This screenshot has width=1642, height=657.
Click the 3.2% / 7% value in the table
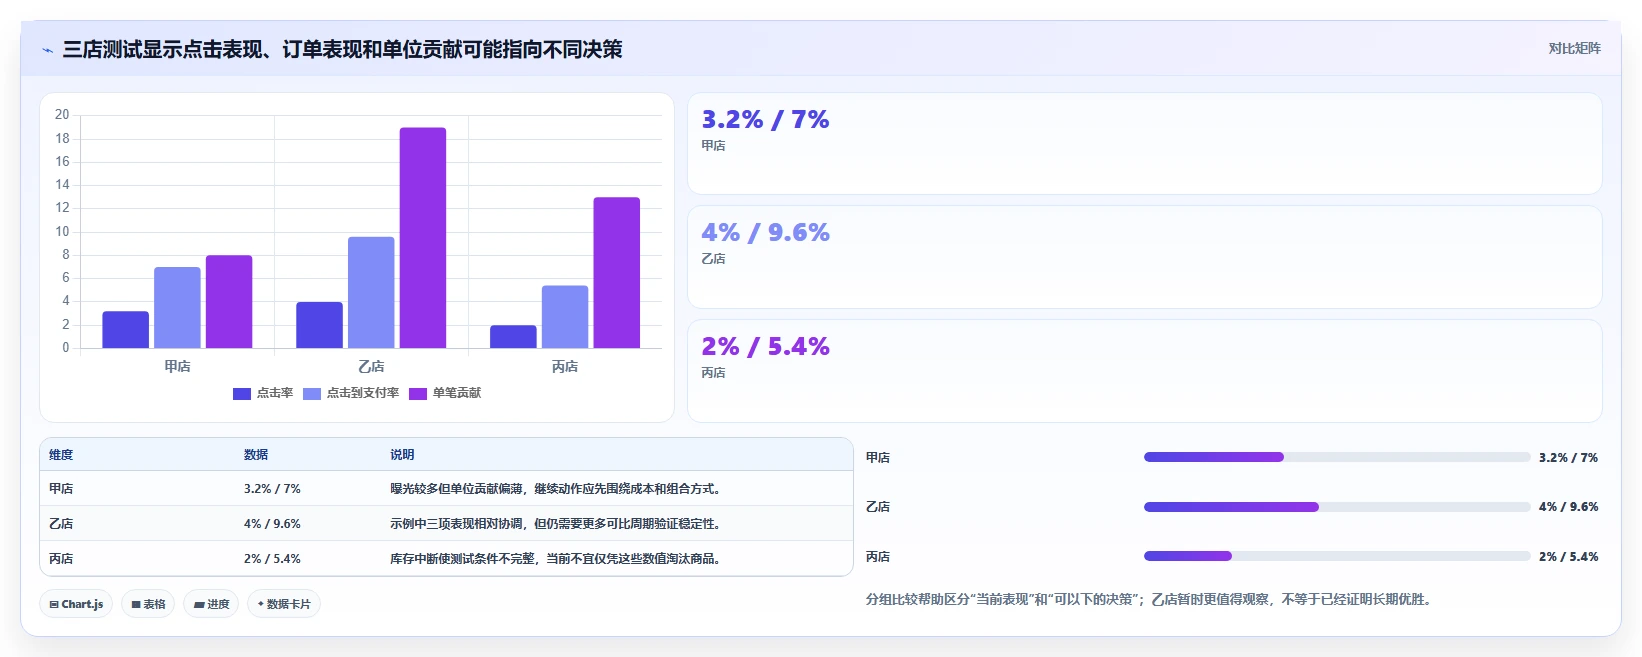coord(272,489)
